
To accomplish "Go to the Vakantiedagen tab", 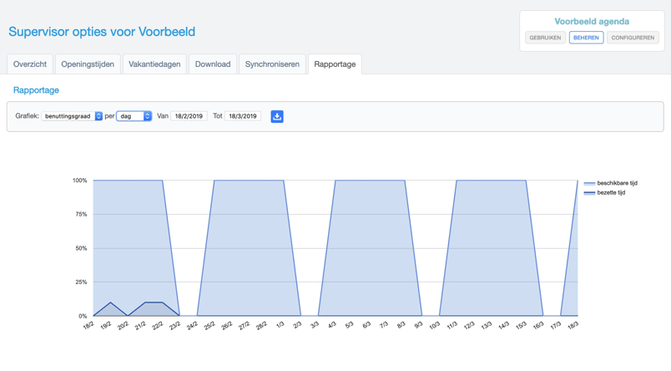I will [x=154, y=64].
